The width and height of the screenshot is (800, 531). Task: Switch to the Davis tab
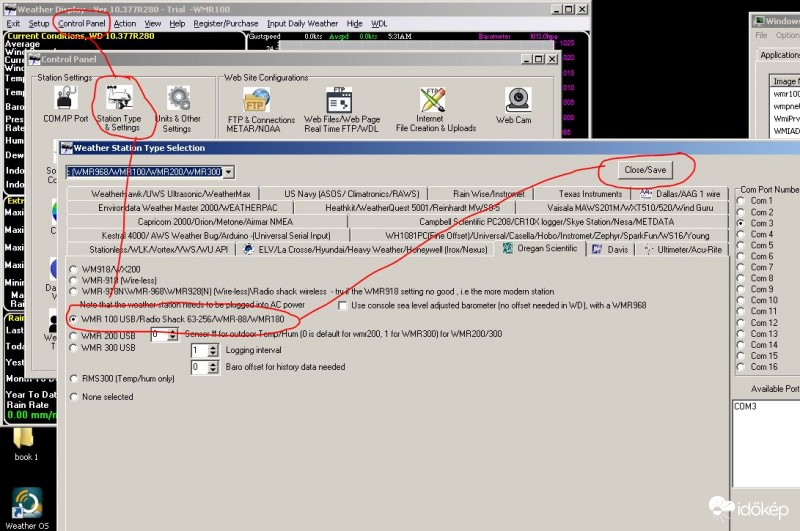pos(610,249)
